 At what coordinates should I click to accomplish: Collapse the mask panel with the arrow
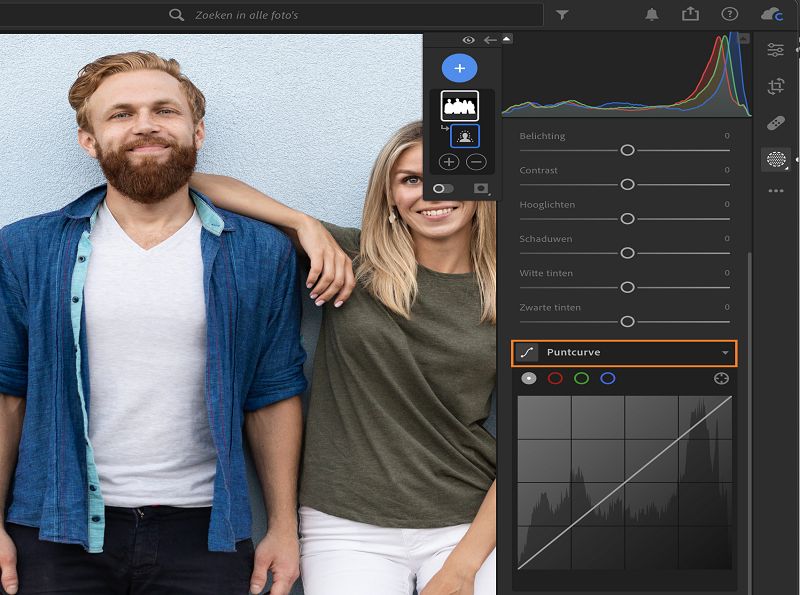pos(490,40)
